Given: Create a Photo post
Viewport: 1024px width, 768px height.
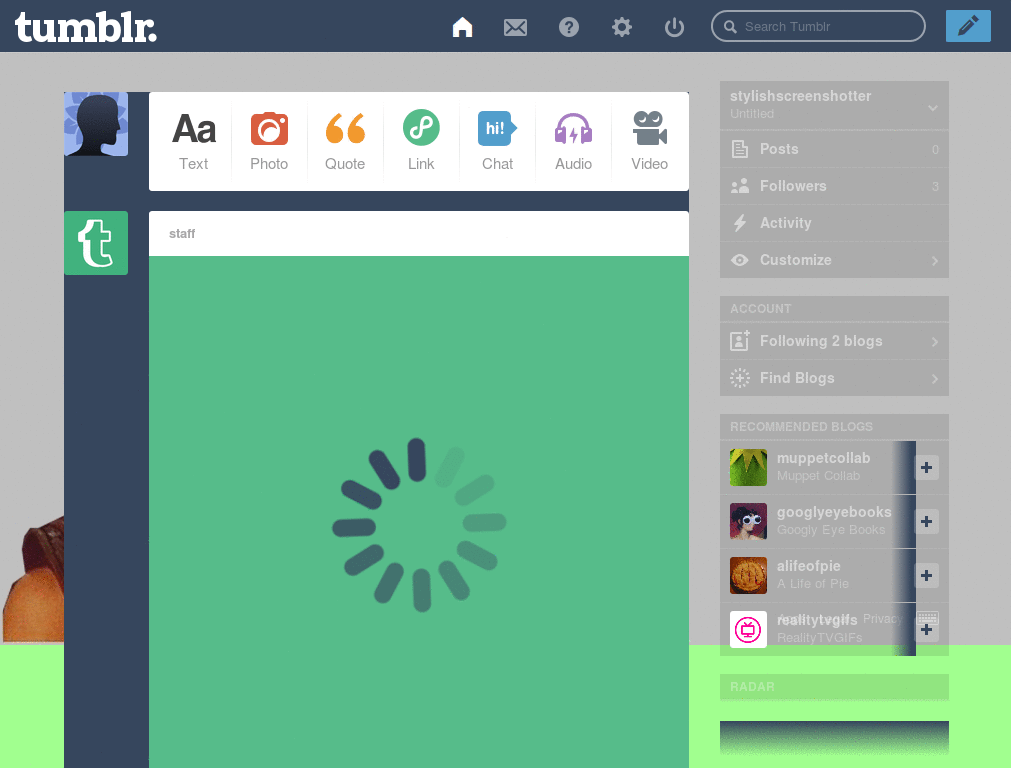Looking at the screenshot, I should 269,142.
